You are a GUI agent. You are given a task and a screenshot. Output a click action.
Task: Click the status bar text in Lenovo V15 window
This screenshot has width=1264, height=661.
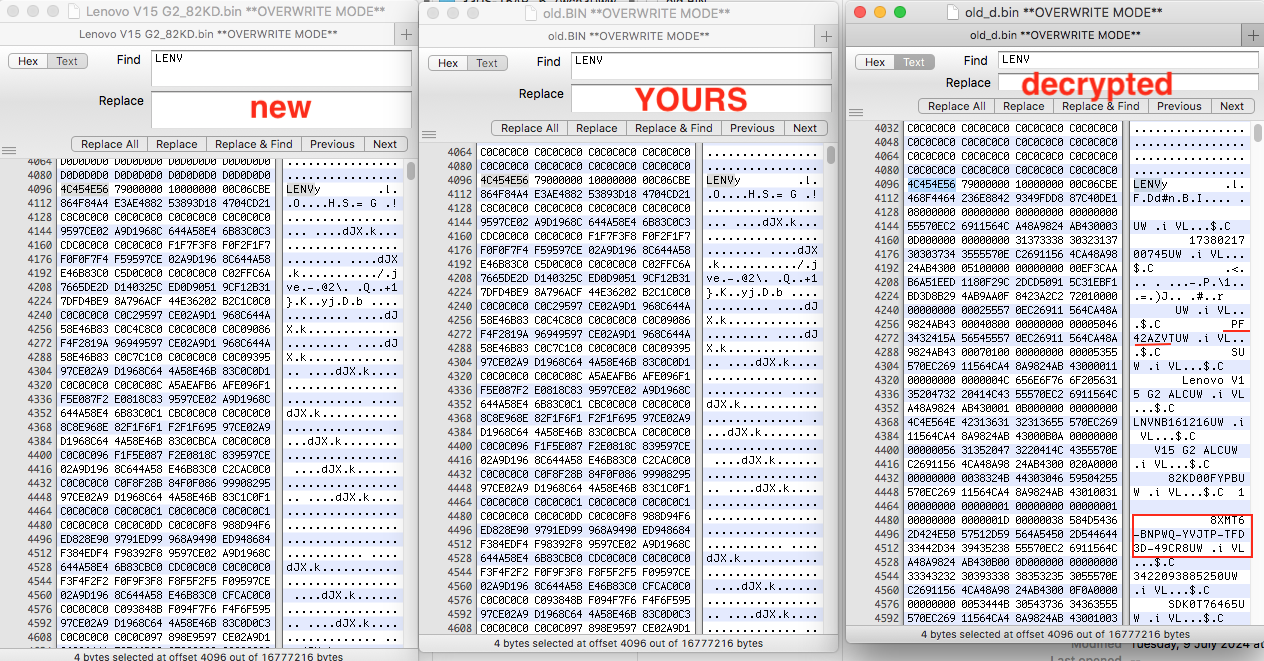click(208, 656)
